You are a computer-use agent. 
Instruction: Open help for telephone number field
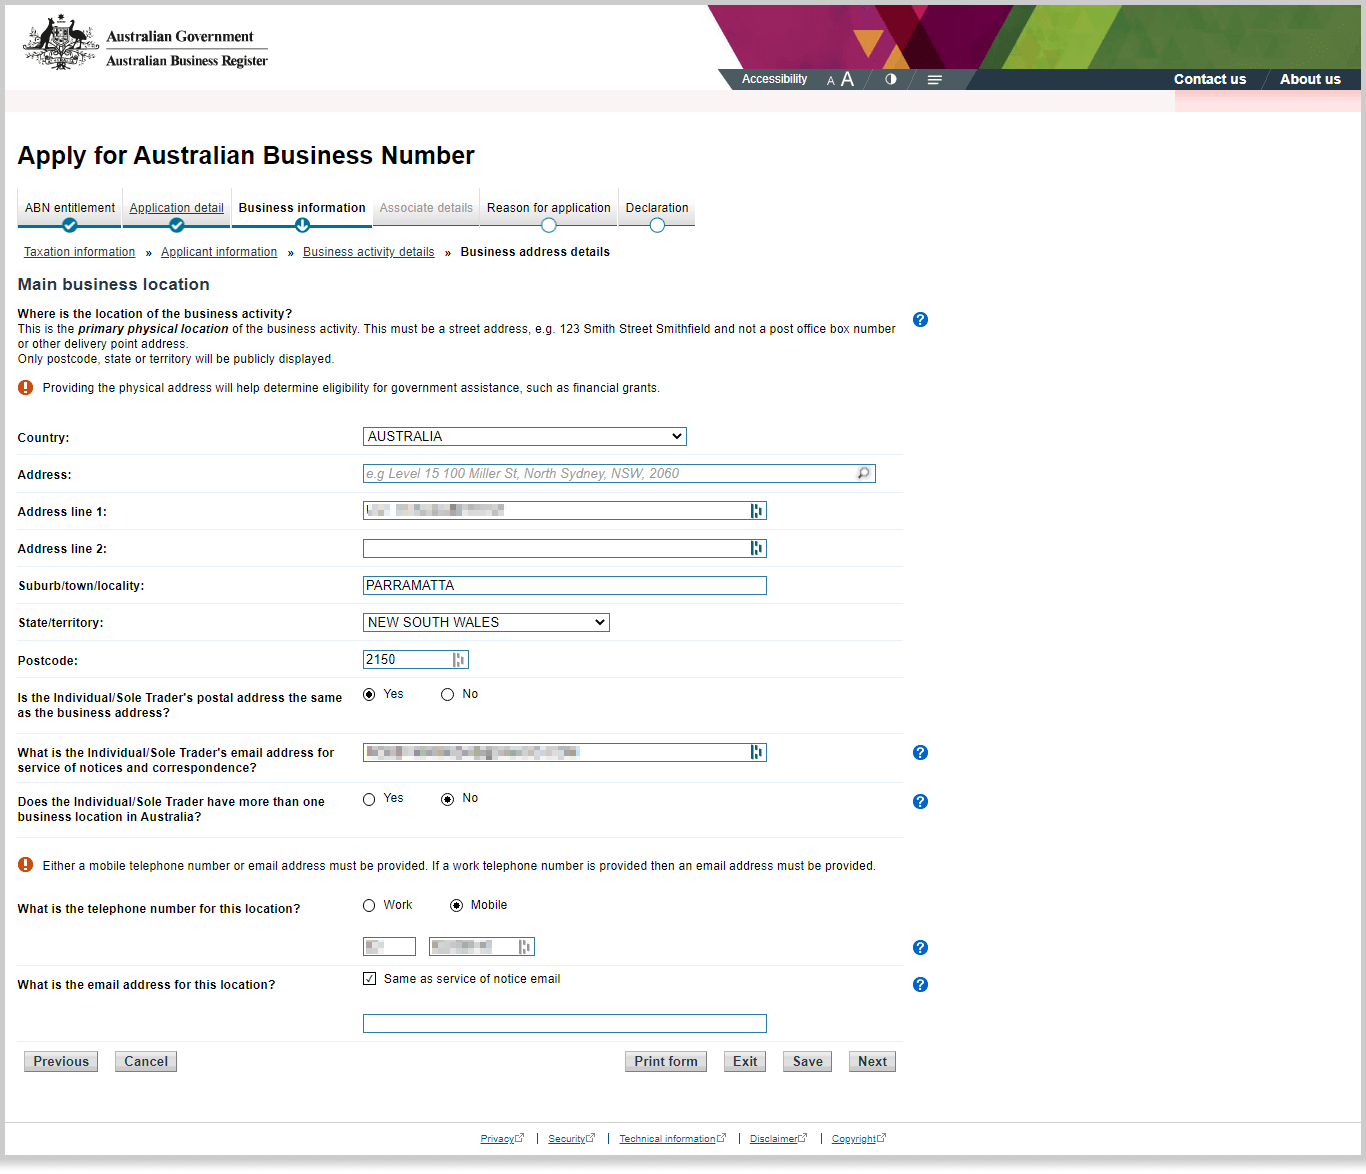point(920,948)
